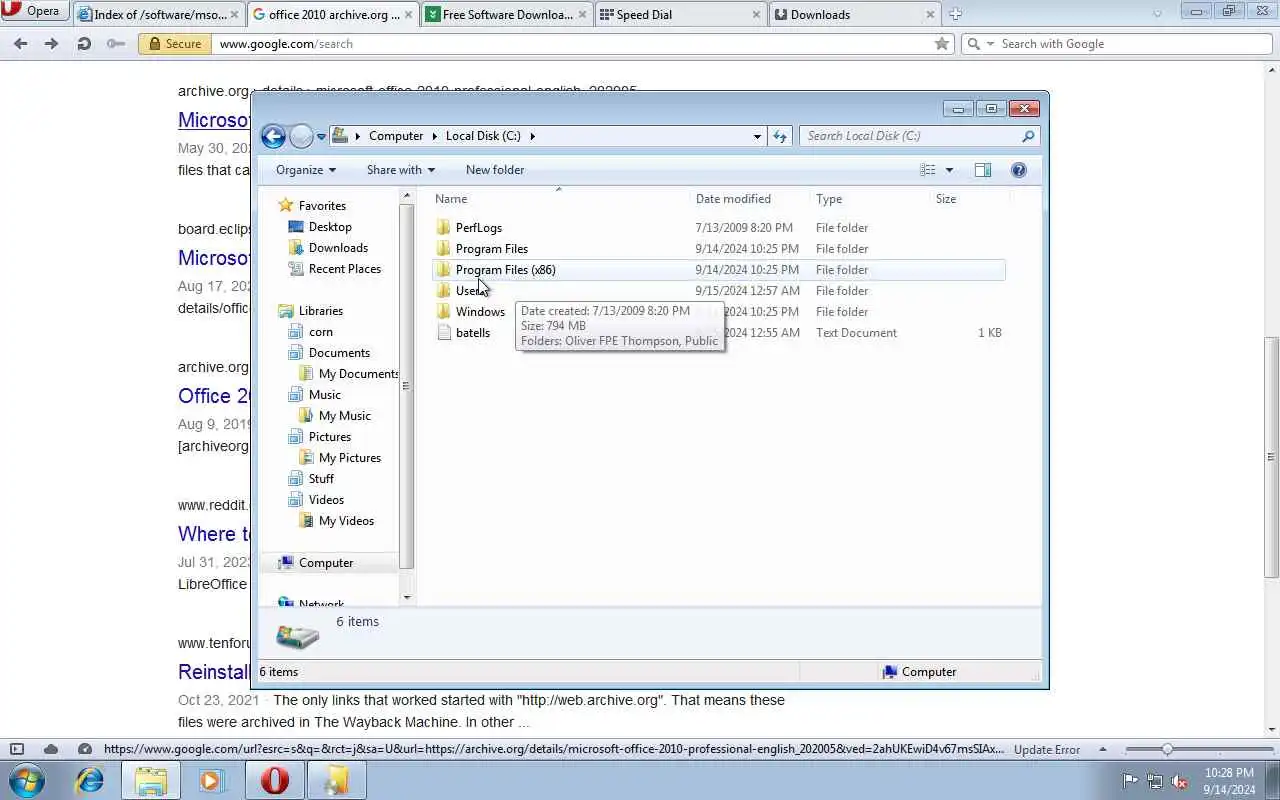Switch to the Speed Dial tab
1280x800 pixels.
[682, 14]
